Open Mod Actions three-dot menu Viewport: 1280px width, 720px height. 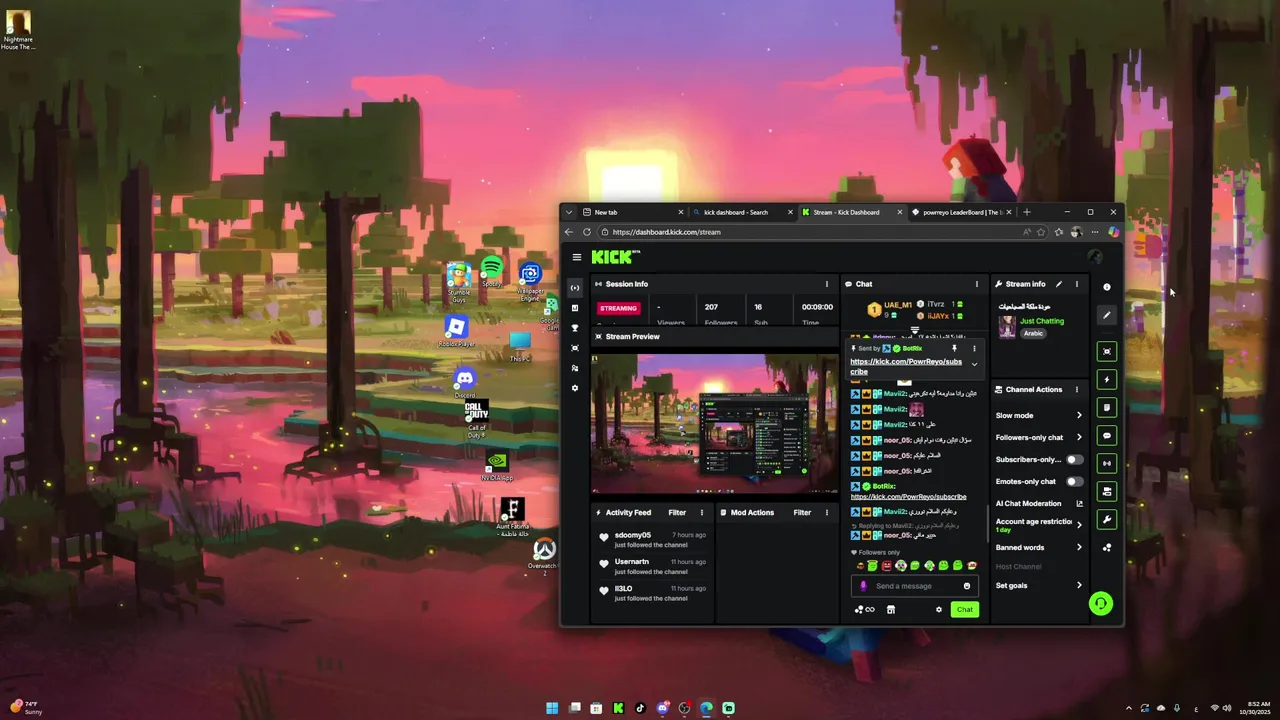pyautogui.click(x=826, y=512)
